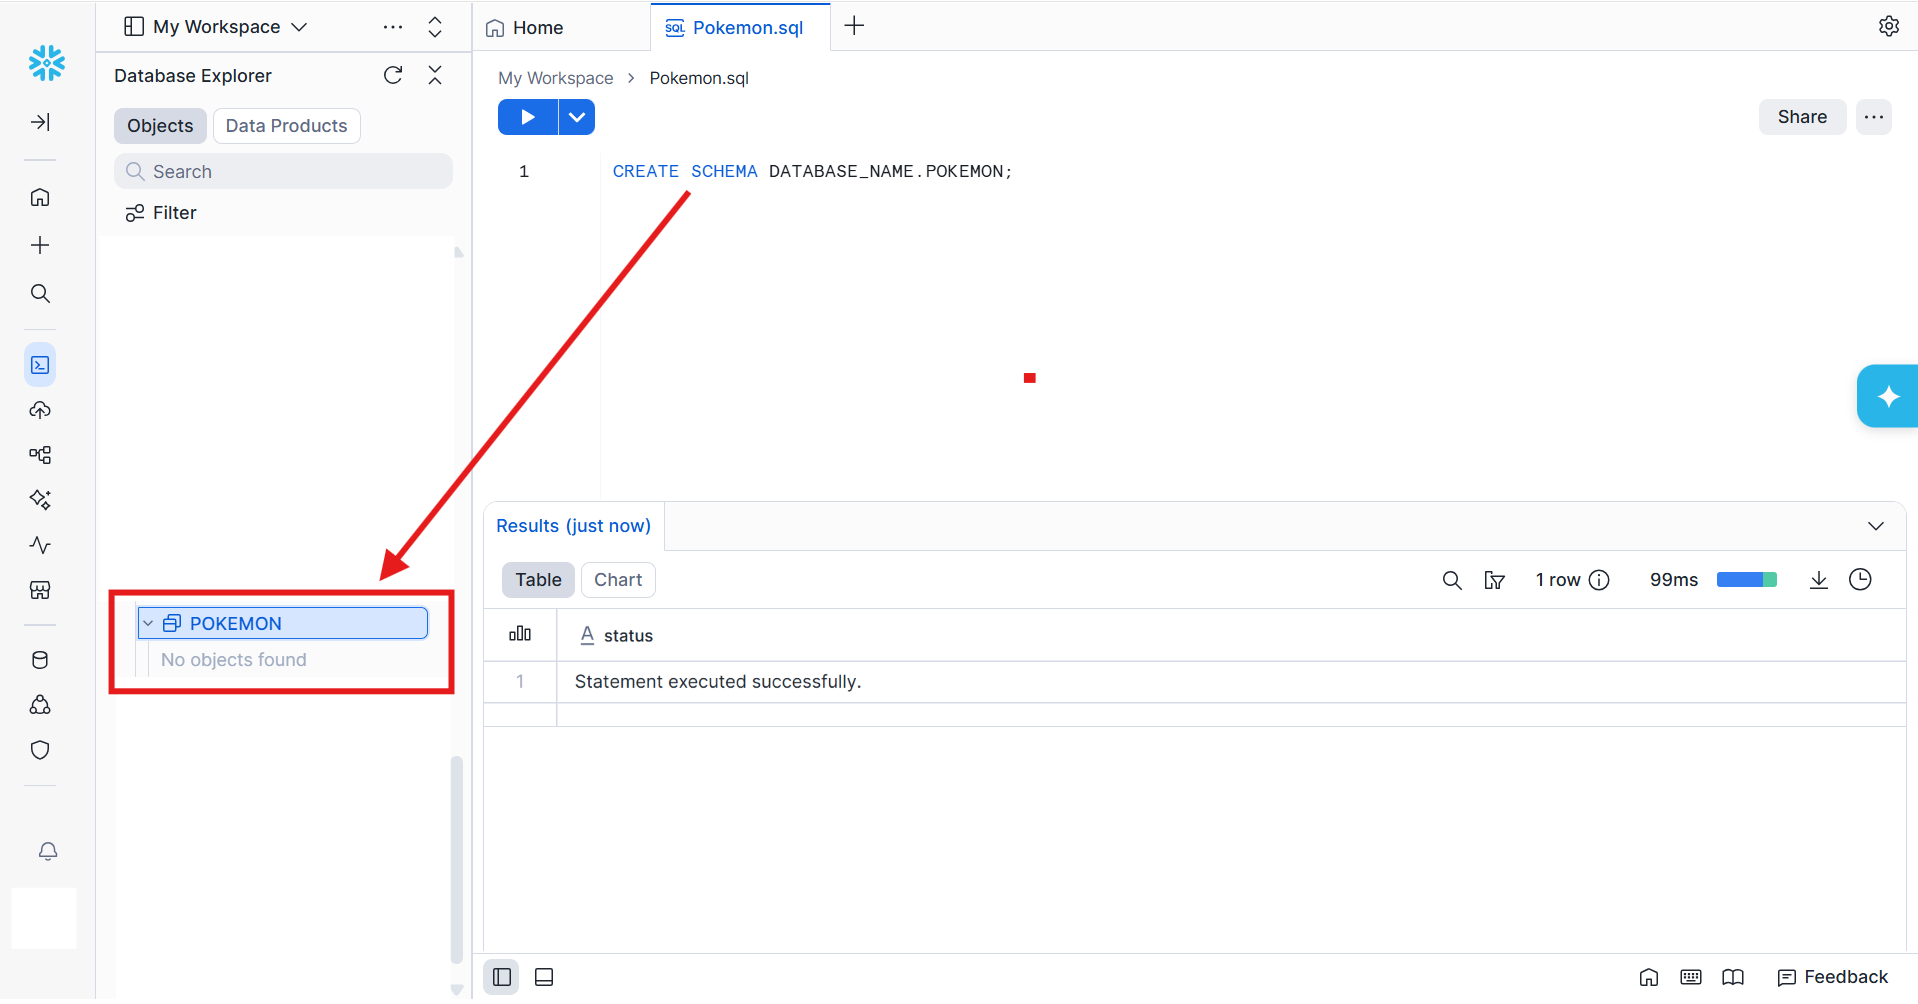Refresh the Database Explorer
Image resolution: width=1918 pixels, height=1004 pixels.
pos(393,75)
